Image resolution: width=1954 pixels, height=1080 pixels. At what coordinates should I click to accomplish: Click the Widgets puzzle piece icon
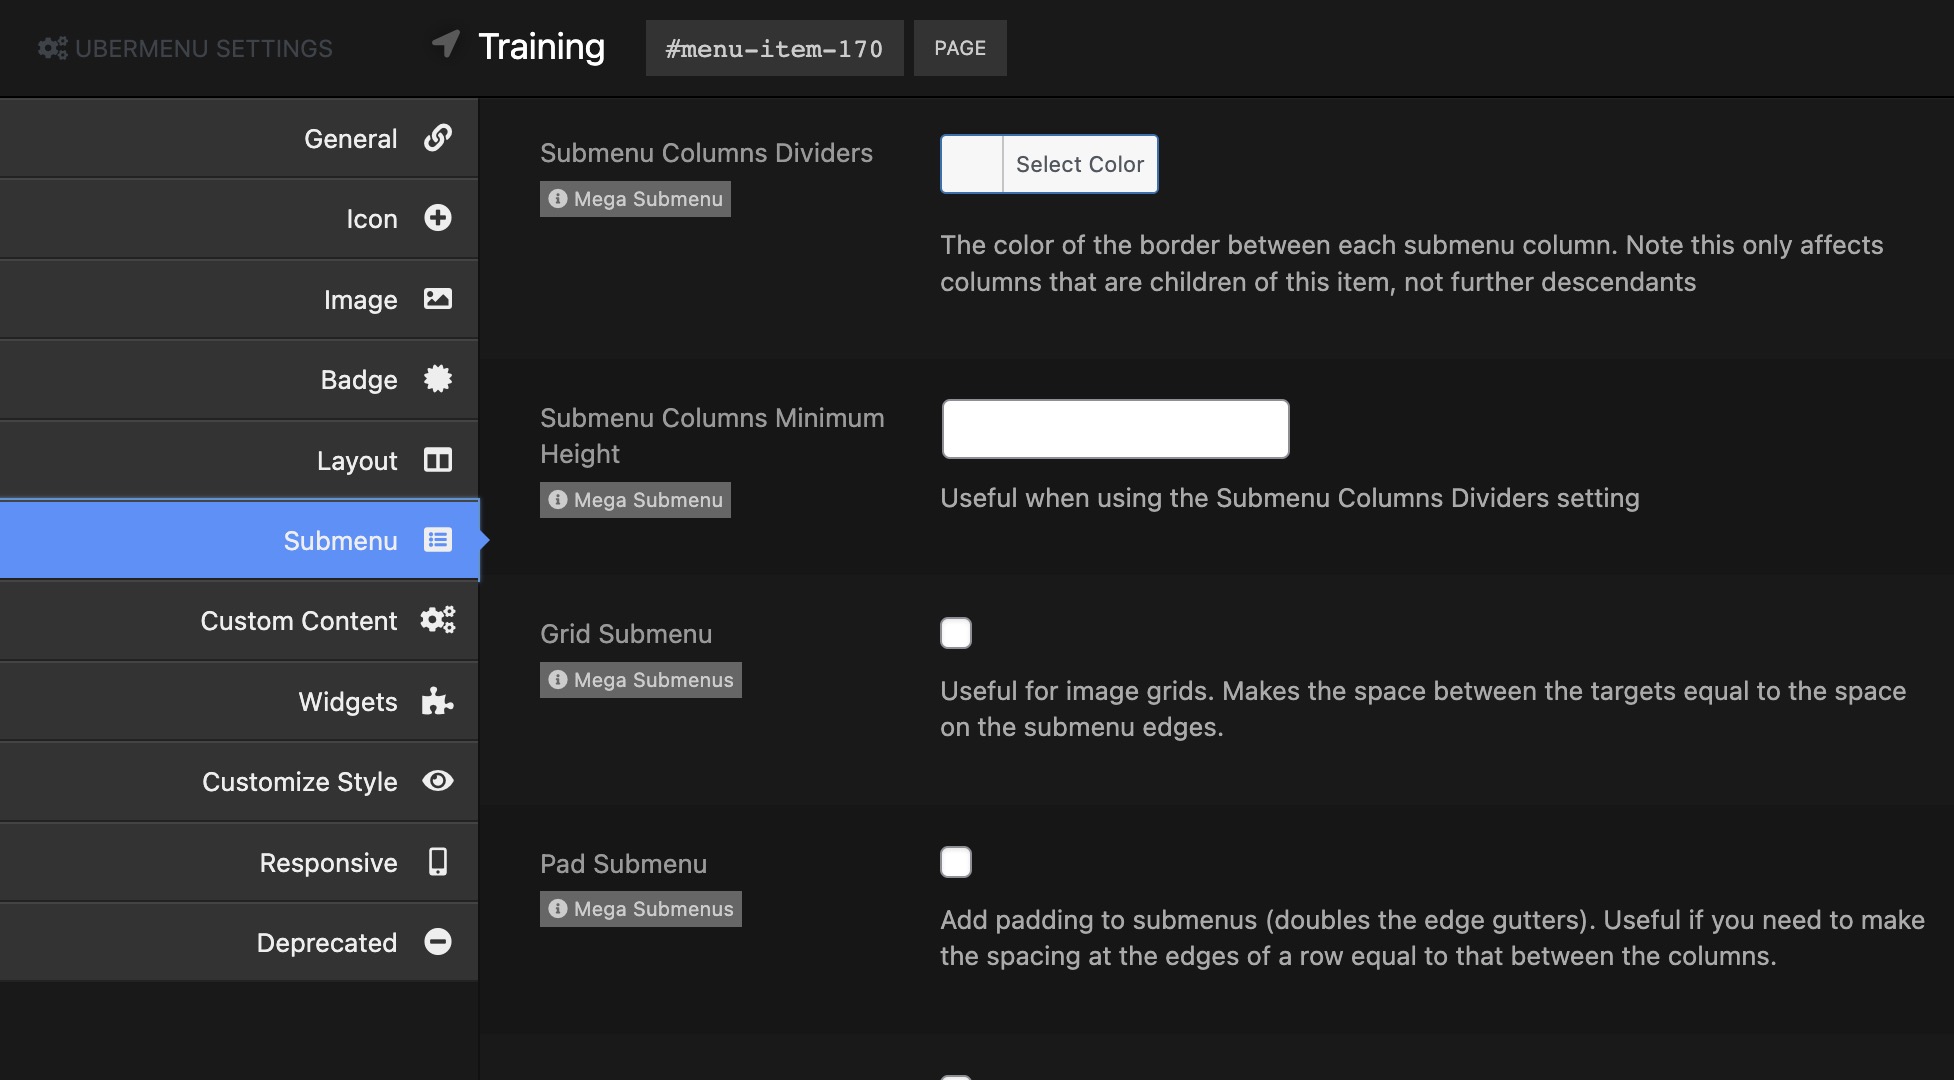[437, 701]
